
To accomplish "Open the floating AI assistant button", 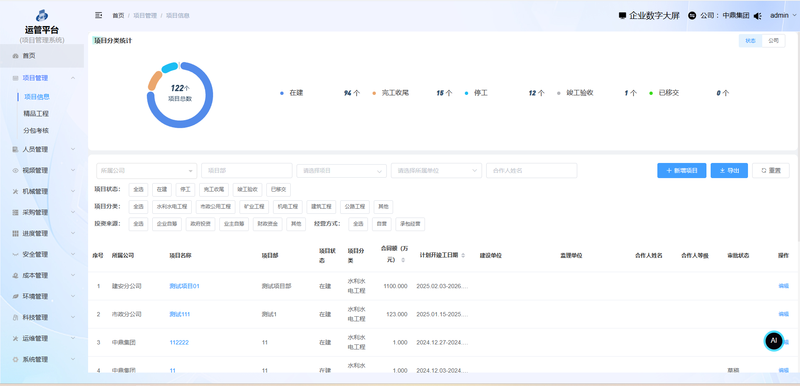I will 773,340.
